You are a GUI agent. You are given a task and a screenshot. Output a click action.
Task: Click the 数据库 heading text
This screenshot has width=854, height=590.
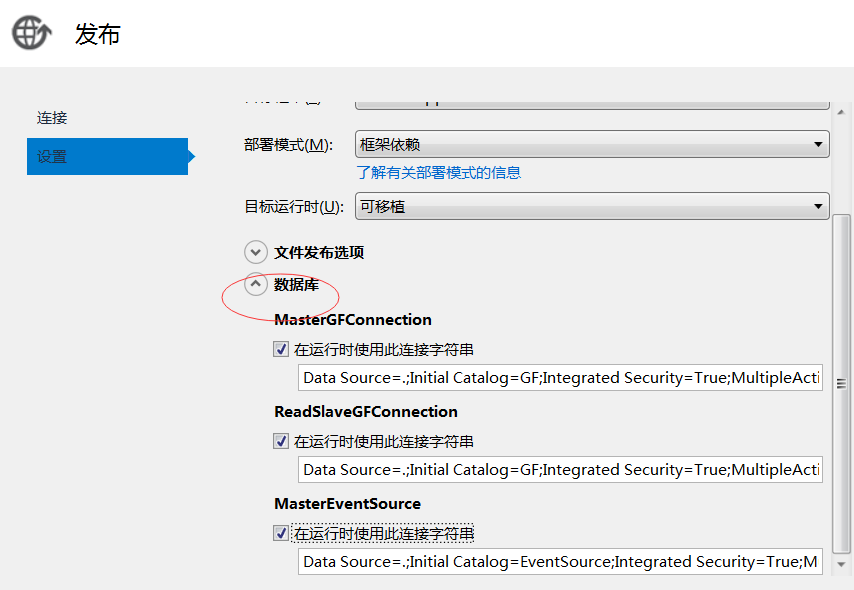pyautogui.click(x=296, y=285)
